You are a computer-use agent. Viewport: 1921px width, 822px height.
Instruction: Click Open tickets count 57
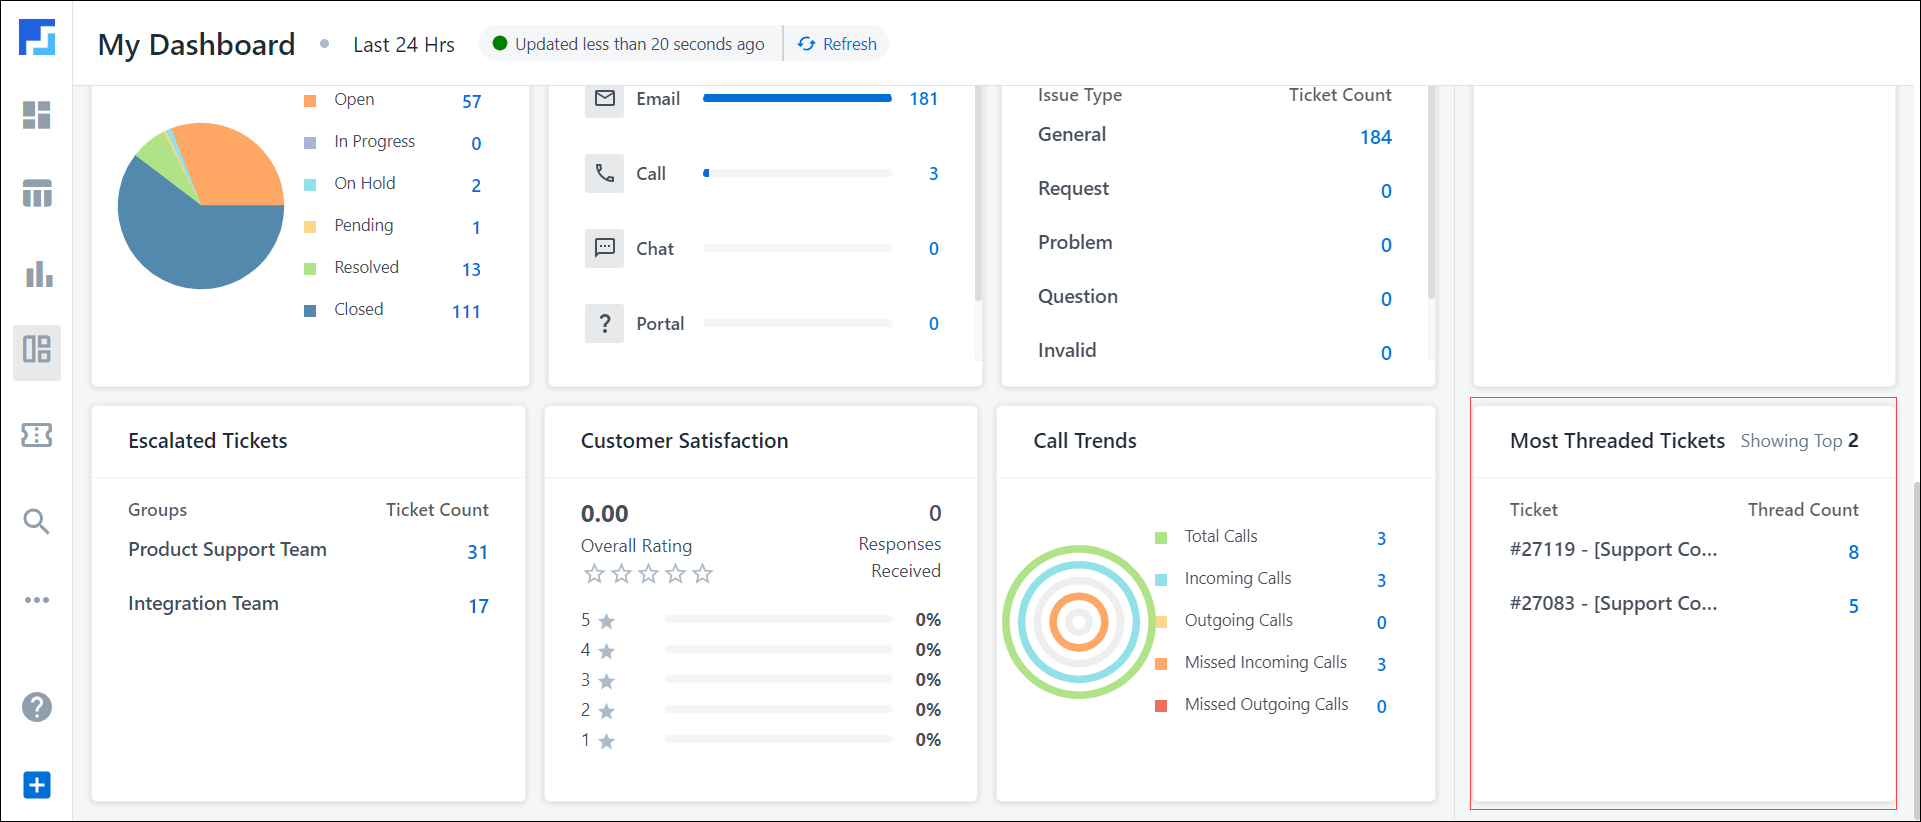click(x=472, y=101)
